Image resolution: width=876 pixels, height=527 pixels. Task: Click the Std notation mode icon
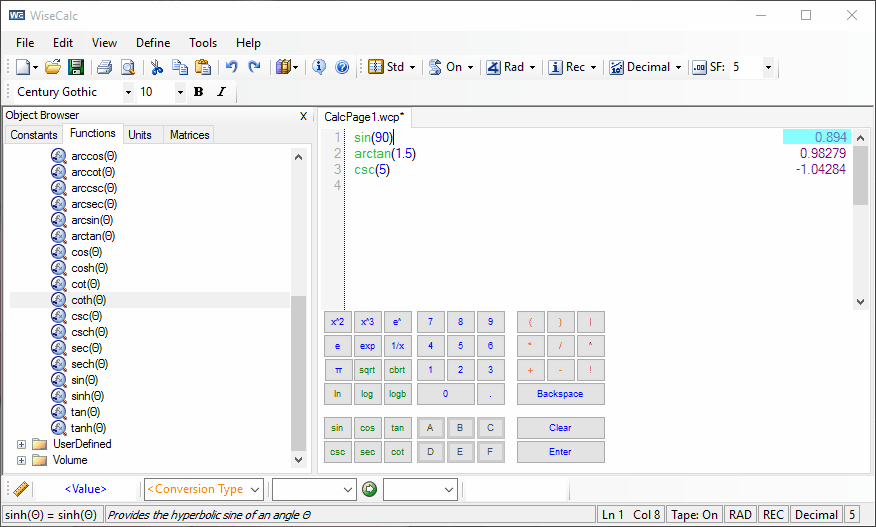(376, 67)
